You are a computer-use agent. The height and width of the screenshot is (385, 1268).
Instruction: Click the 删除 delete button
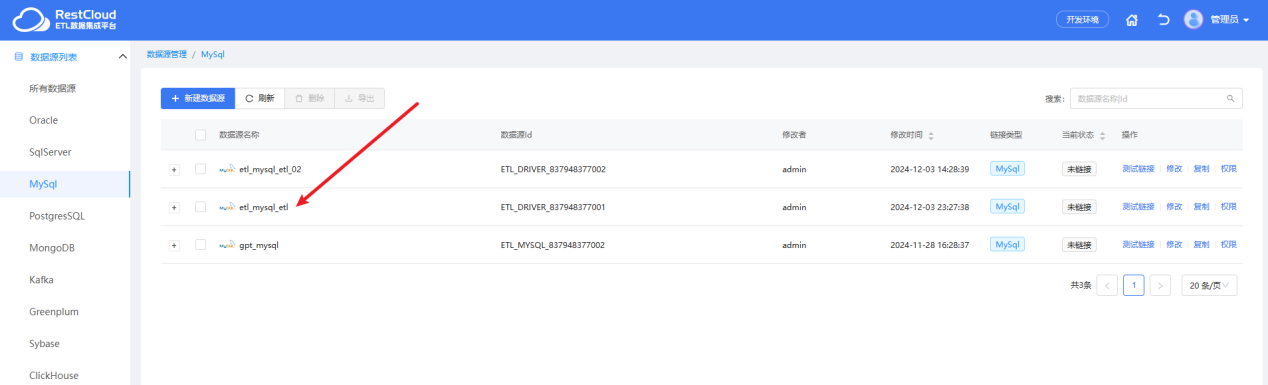tap(309, 98)
